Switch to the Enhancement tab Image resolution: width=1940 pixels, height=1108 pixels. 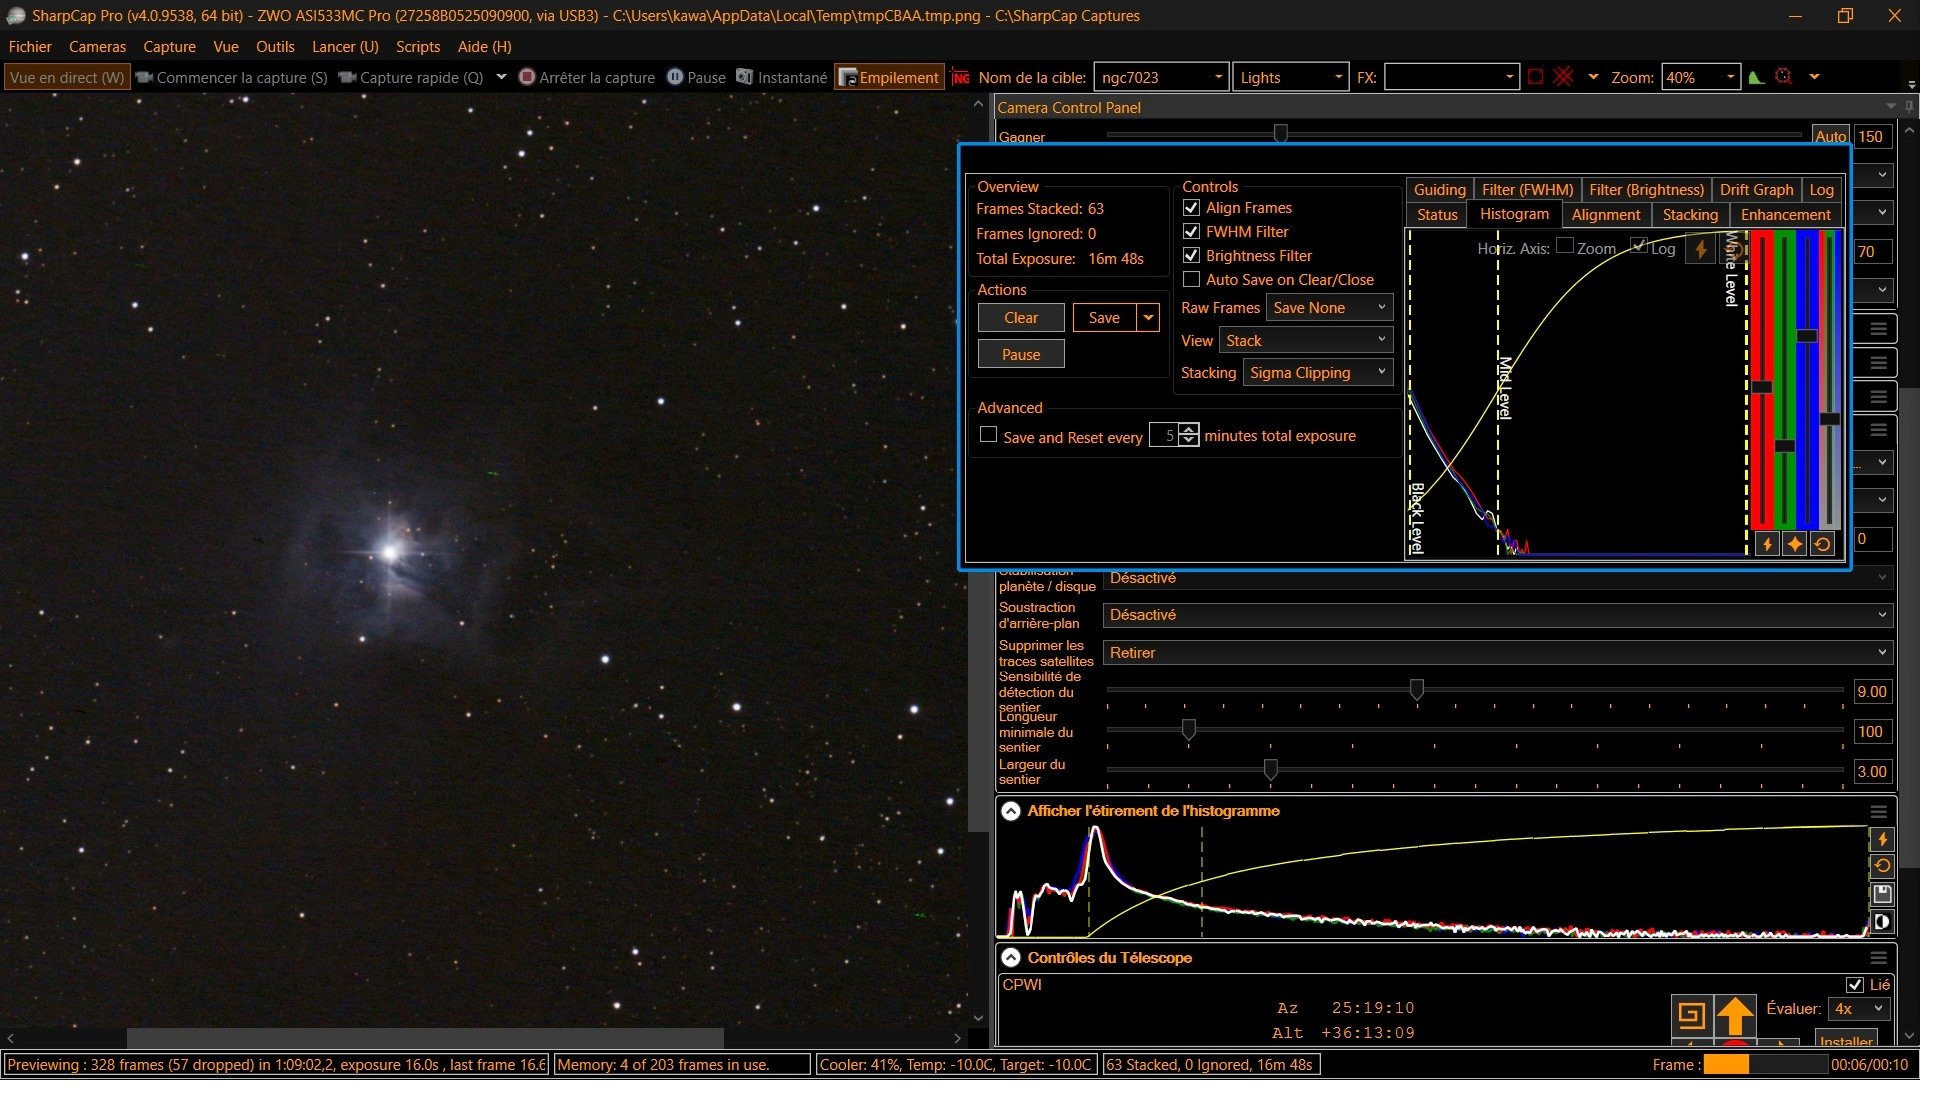coord(1785,215)
